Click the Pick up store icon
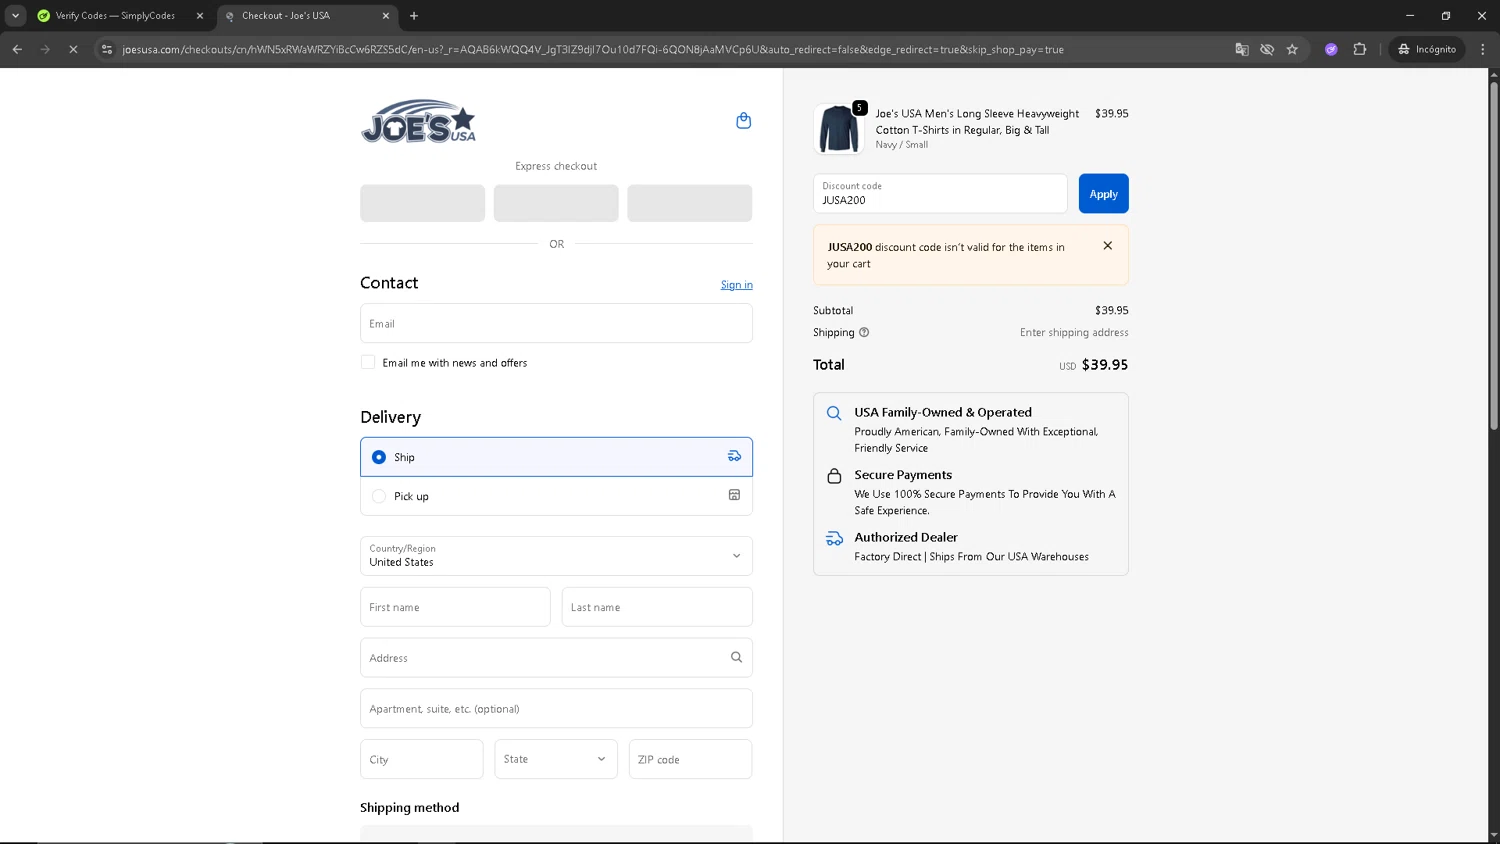Image resolution: width=1500 pixels, height=844 pixels. tap(734, 495)
